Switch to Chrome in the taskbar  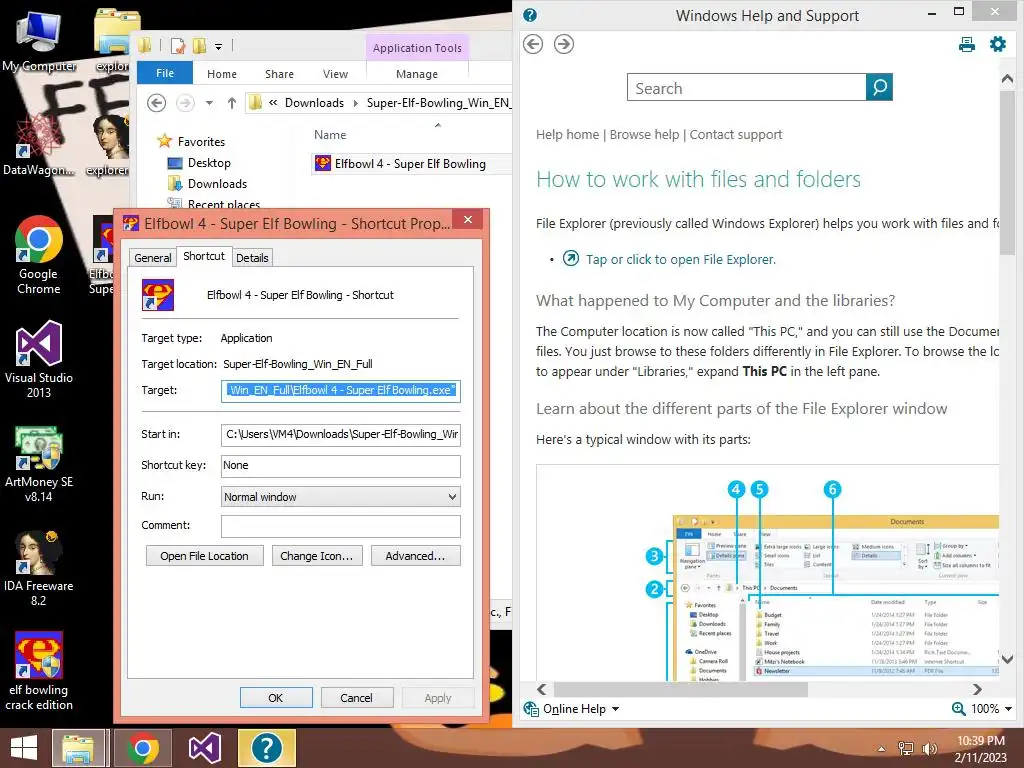142,748
